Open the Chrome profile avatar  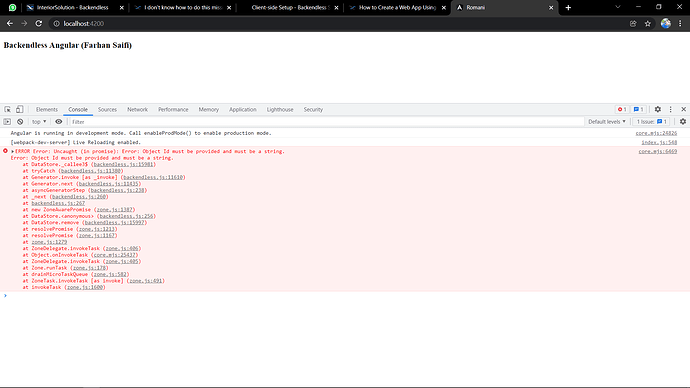click(x=666, y=23)
